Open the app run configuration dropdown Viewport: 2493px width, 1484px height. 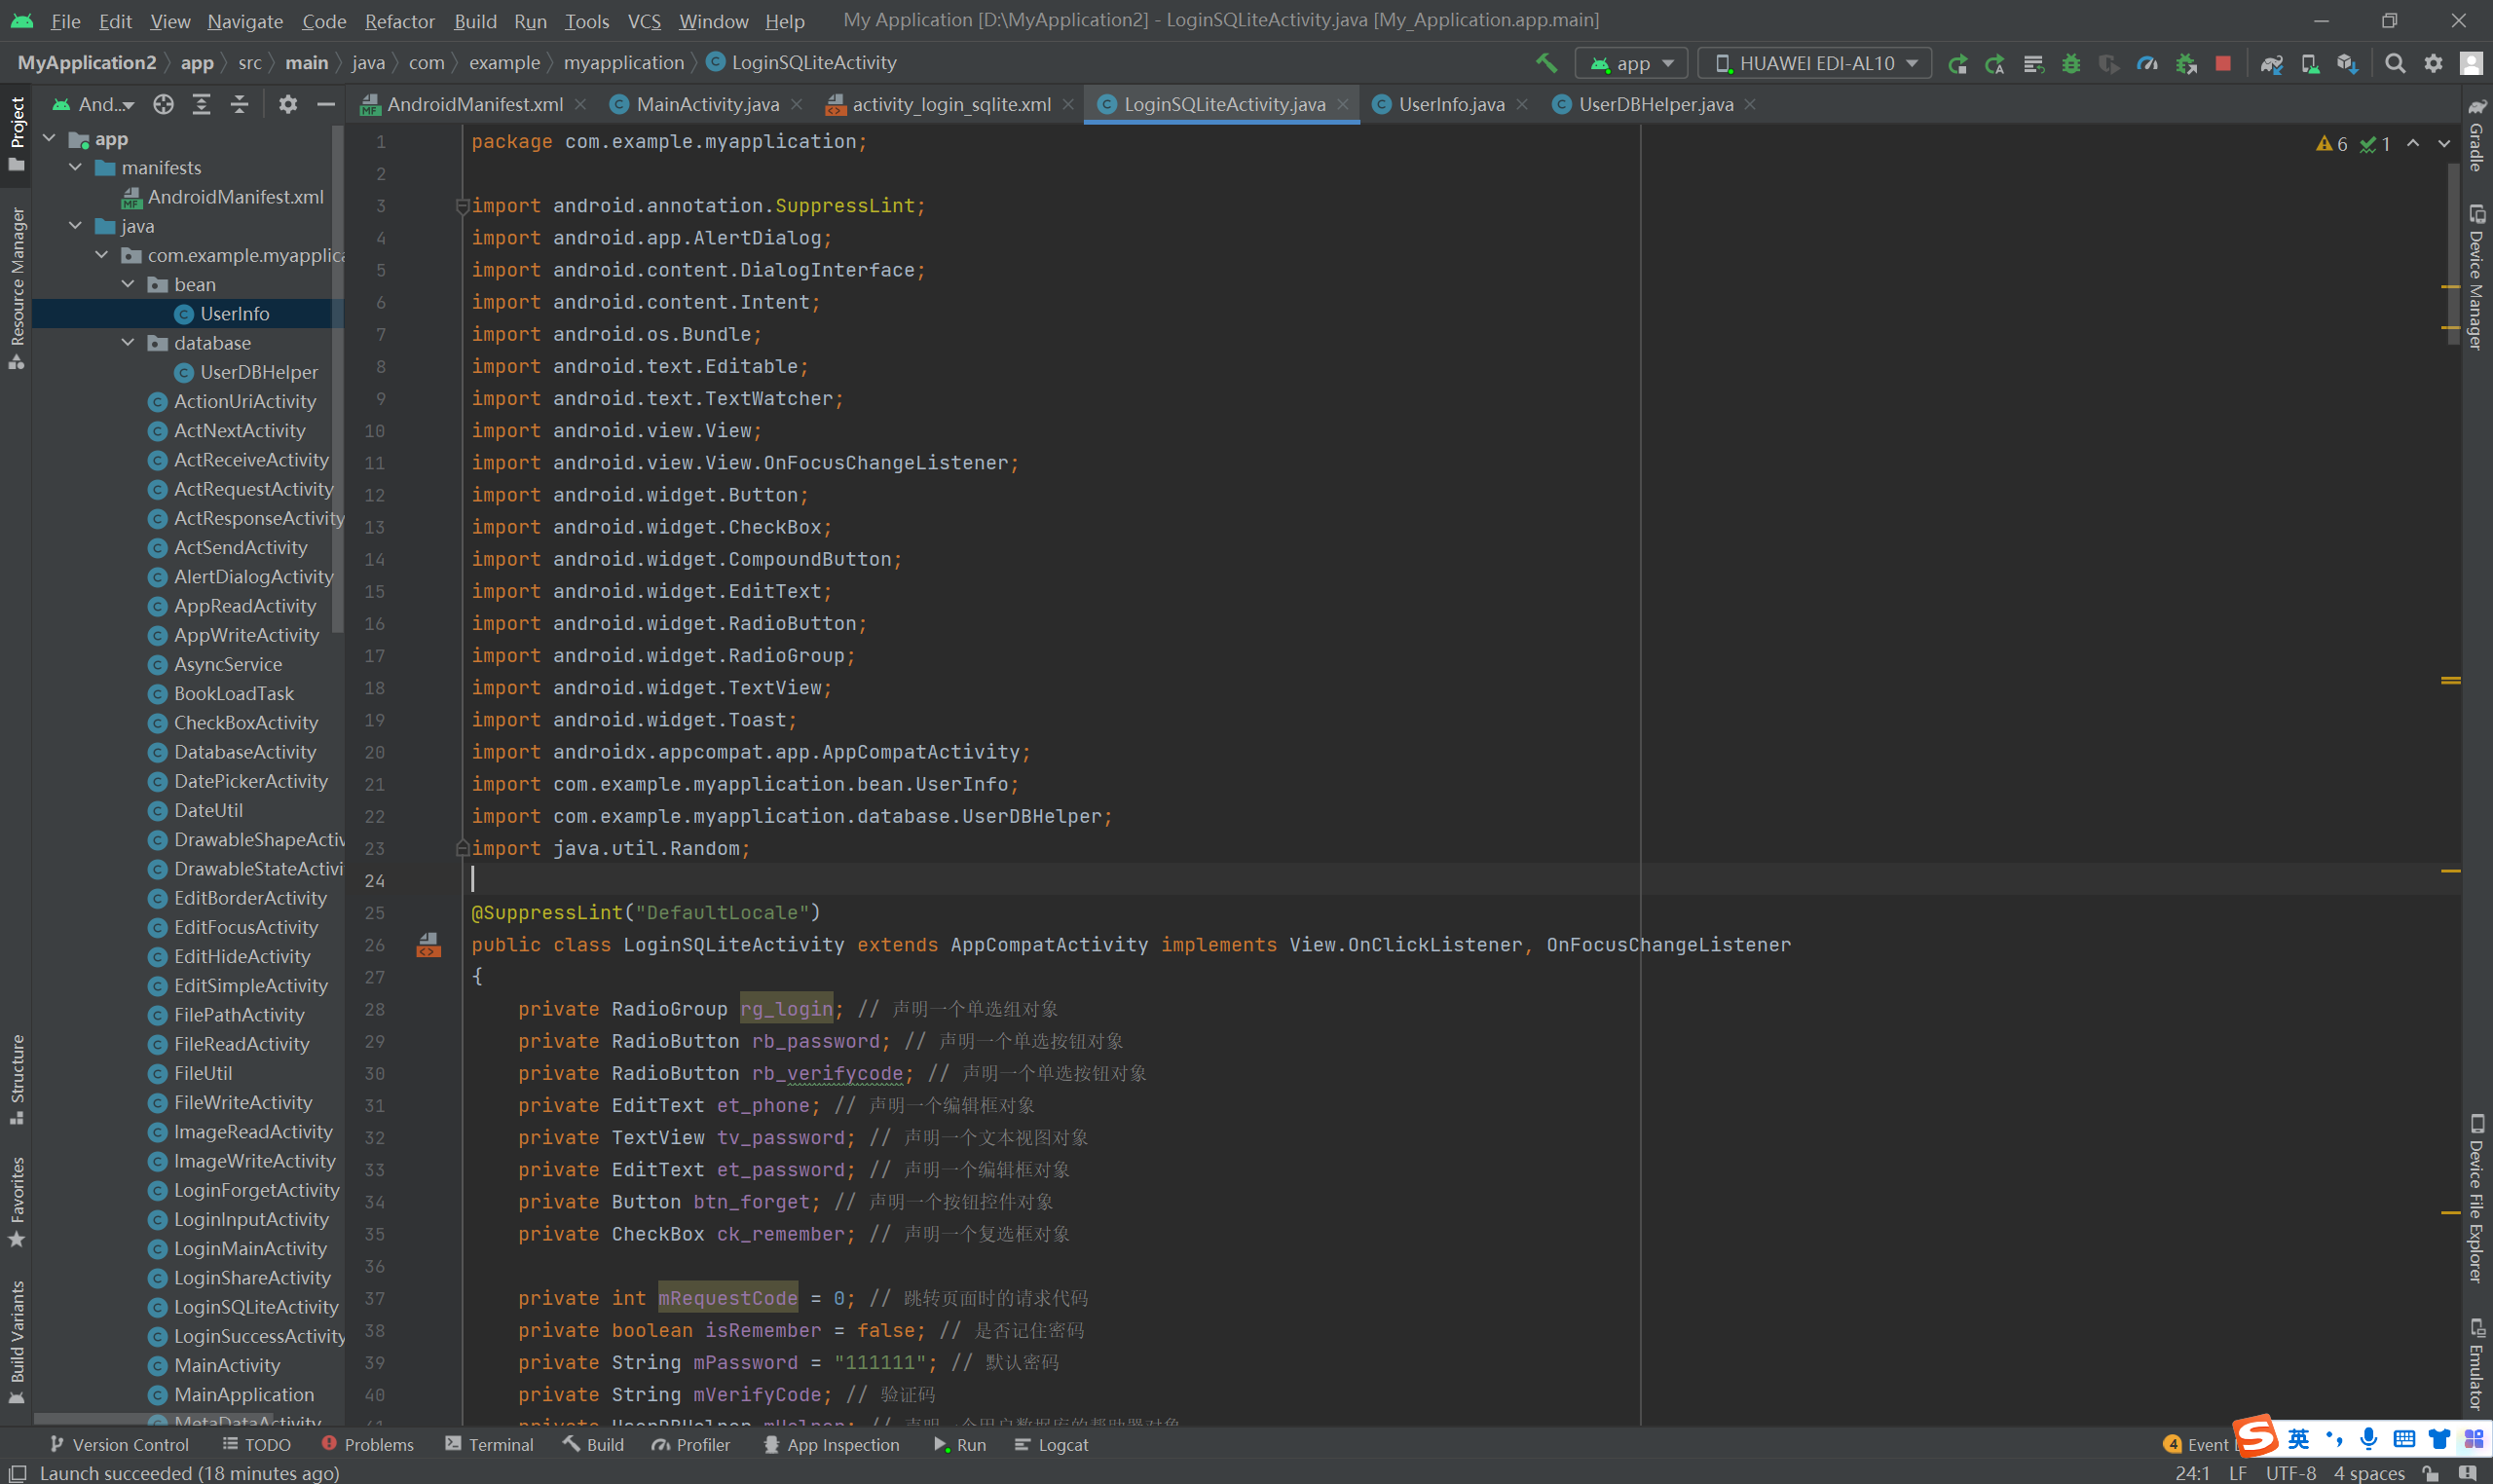(x=1632, y=63)
